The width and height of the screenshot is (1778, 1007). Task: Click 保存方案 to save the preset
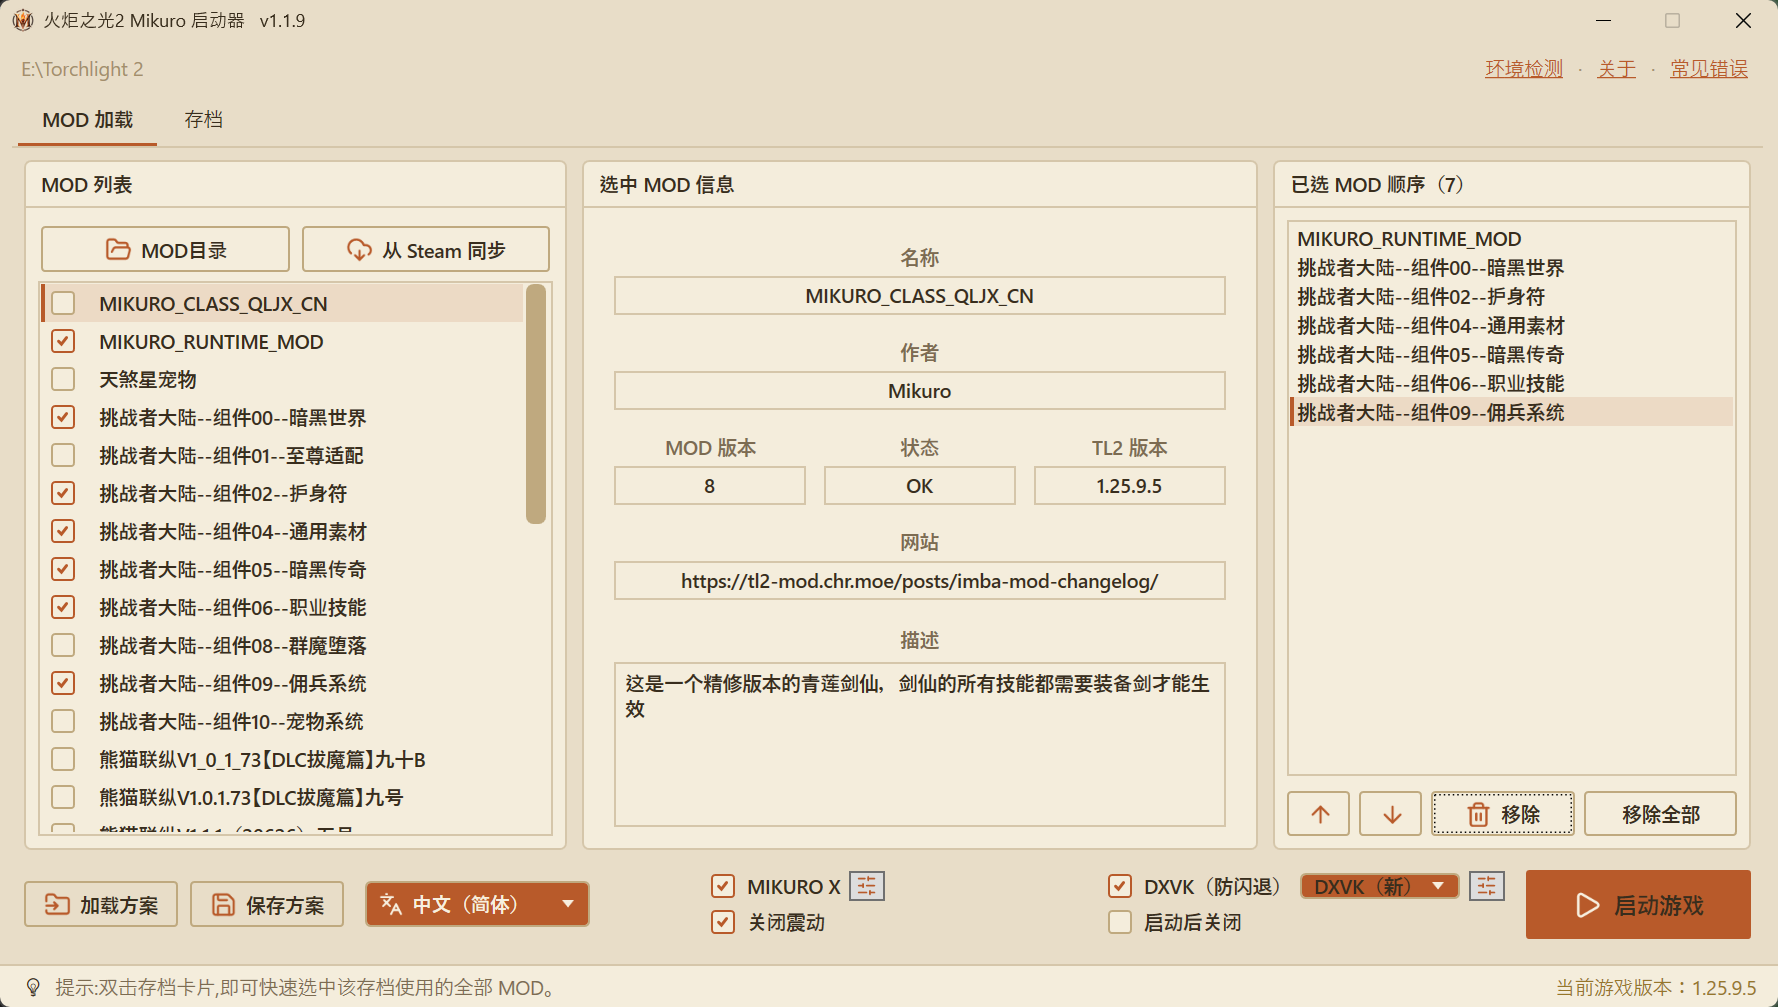pos(267,904)
